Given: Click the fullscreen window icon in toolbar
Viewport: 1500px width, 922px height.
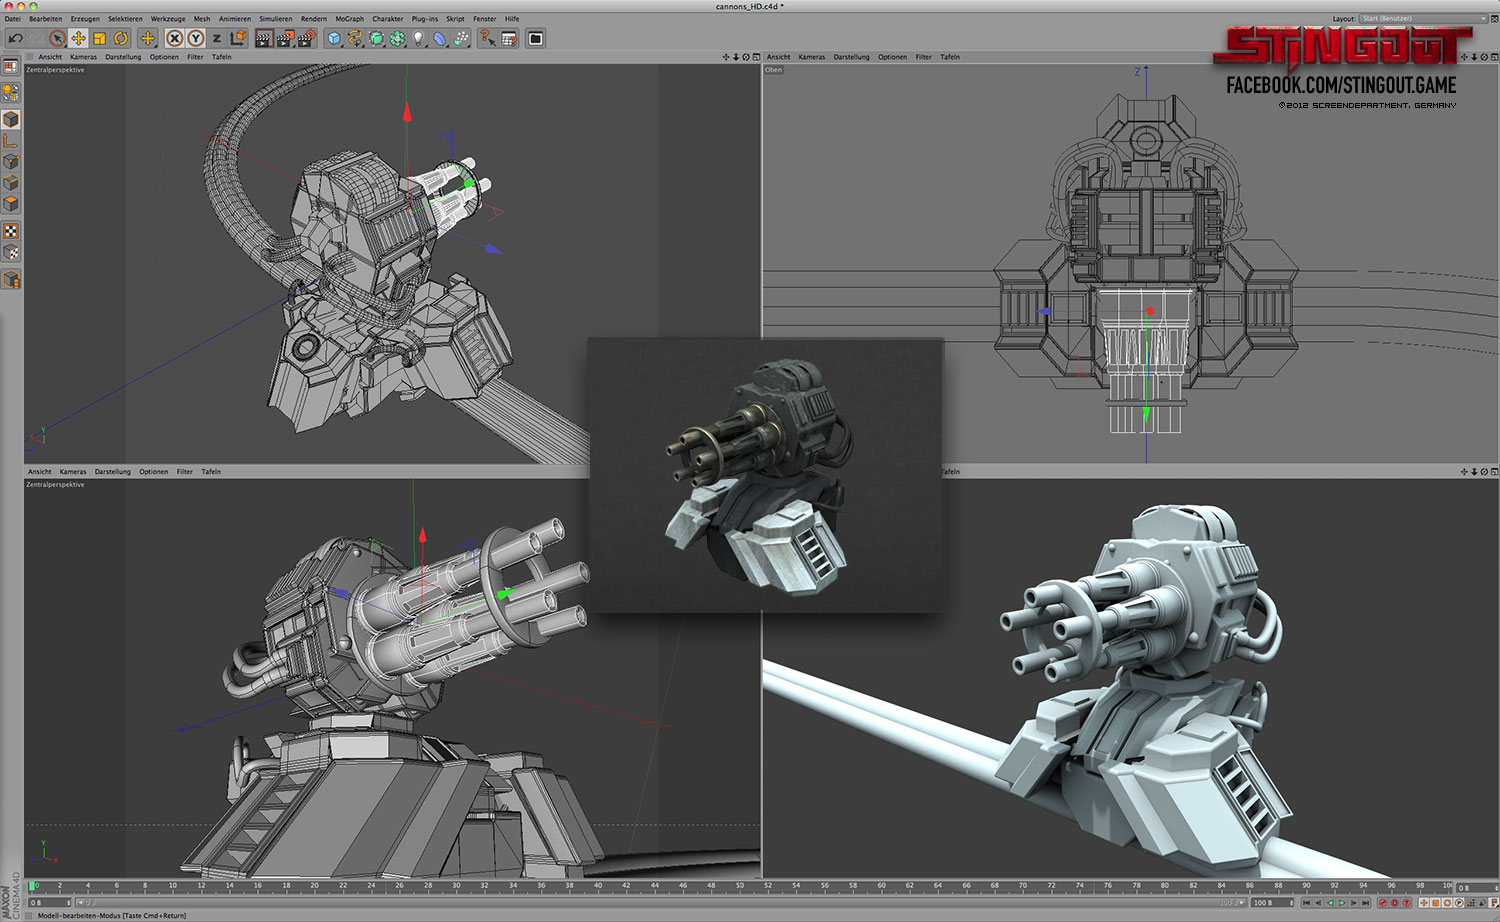Looking at the screenshot, I should tap(536, 38).
